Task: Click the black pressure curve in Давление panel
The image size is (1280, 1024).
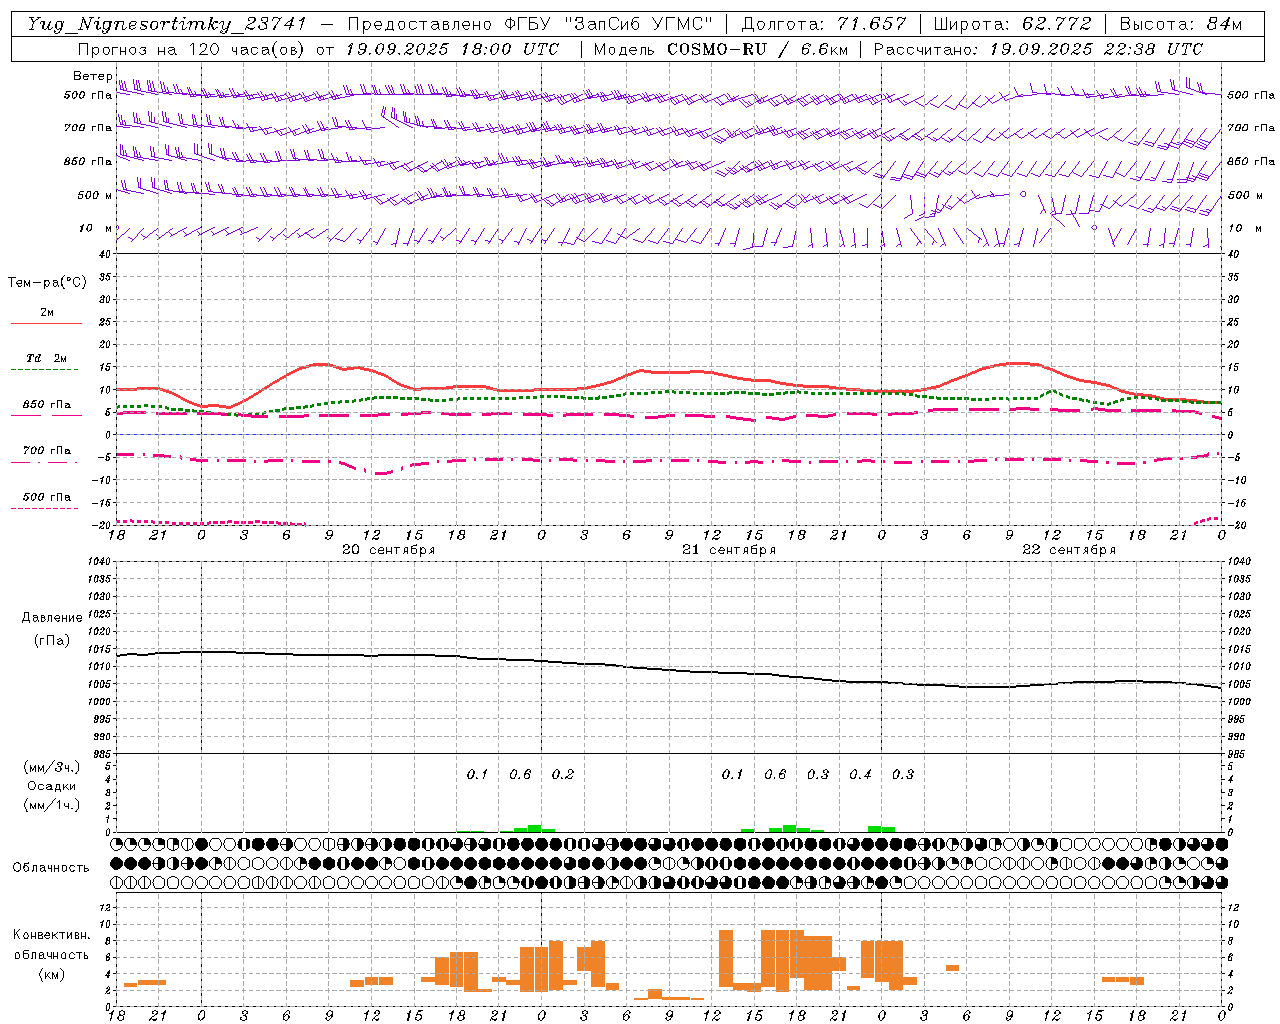Action: [x=670, y=669]
